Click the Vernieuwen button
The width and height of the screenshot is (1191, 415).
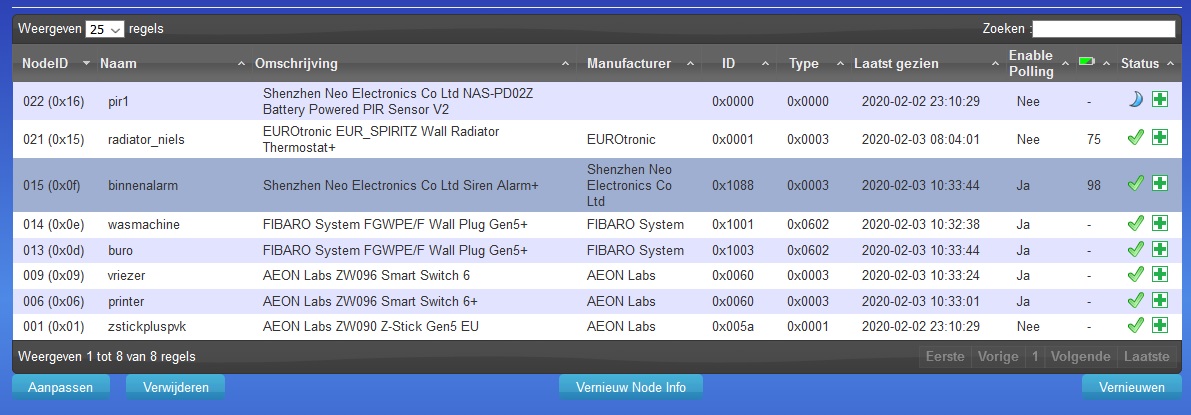click(1132, 387)
